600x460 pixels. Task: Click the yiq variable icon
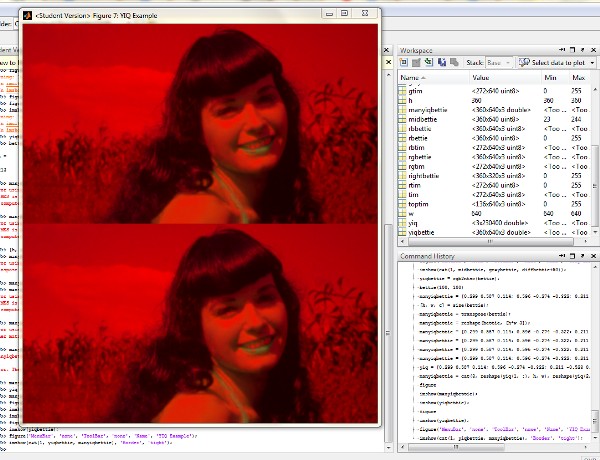point(402,223)
